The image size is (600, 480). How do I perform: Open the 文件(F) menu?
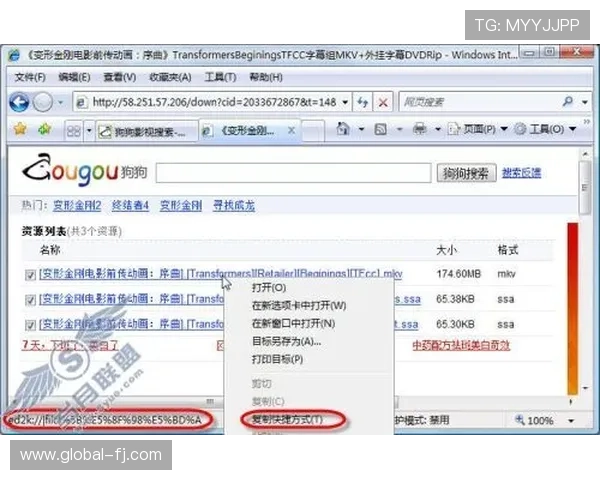click(30, 77)
